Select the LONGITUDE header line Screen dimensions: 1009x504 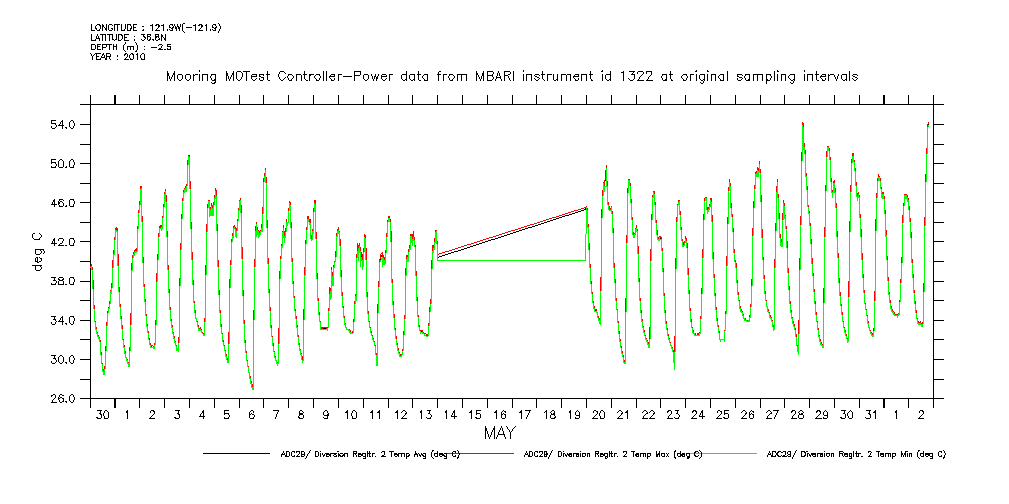click(x=155, y=27)
